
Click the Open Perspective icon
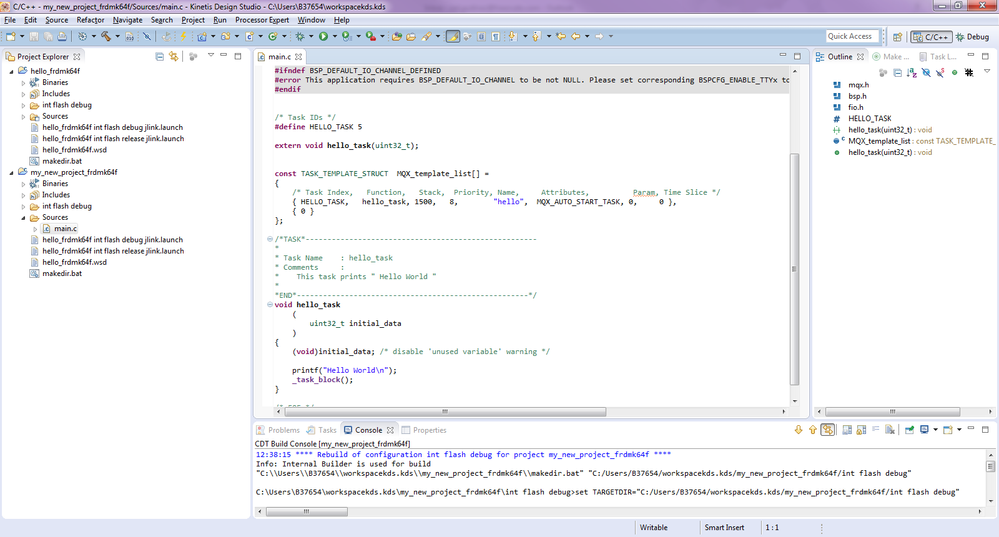(897, 37)
